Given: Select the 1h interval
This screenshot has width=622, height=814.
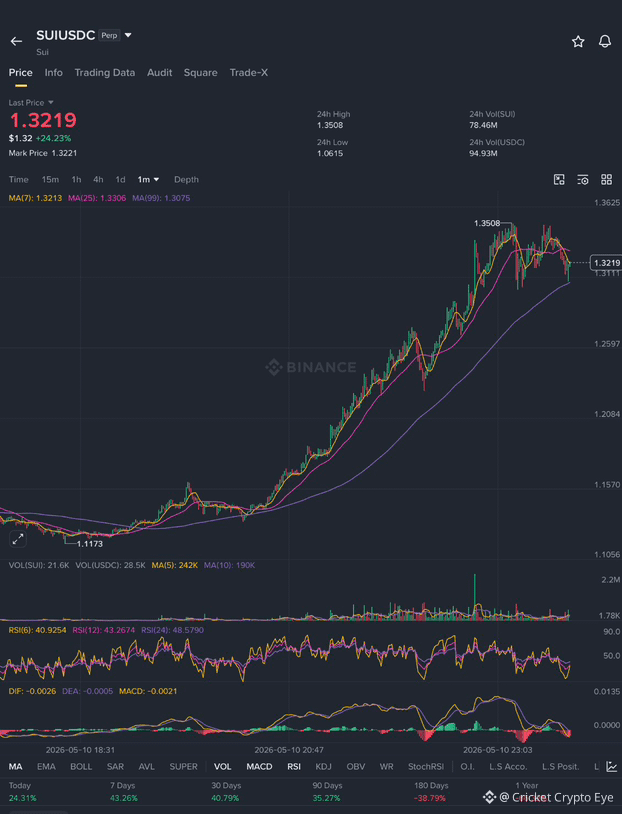Looking at the screenshot, I should (x=76, y=180).
